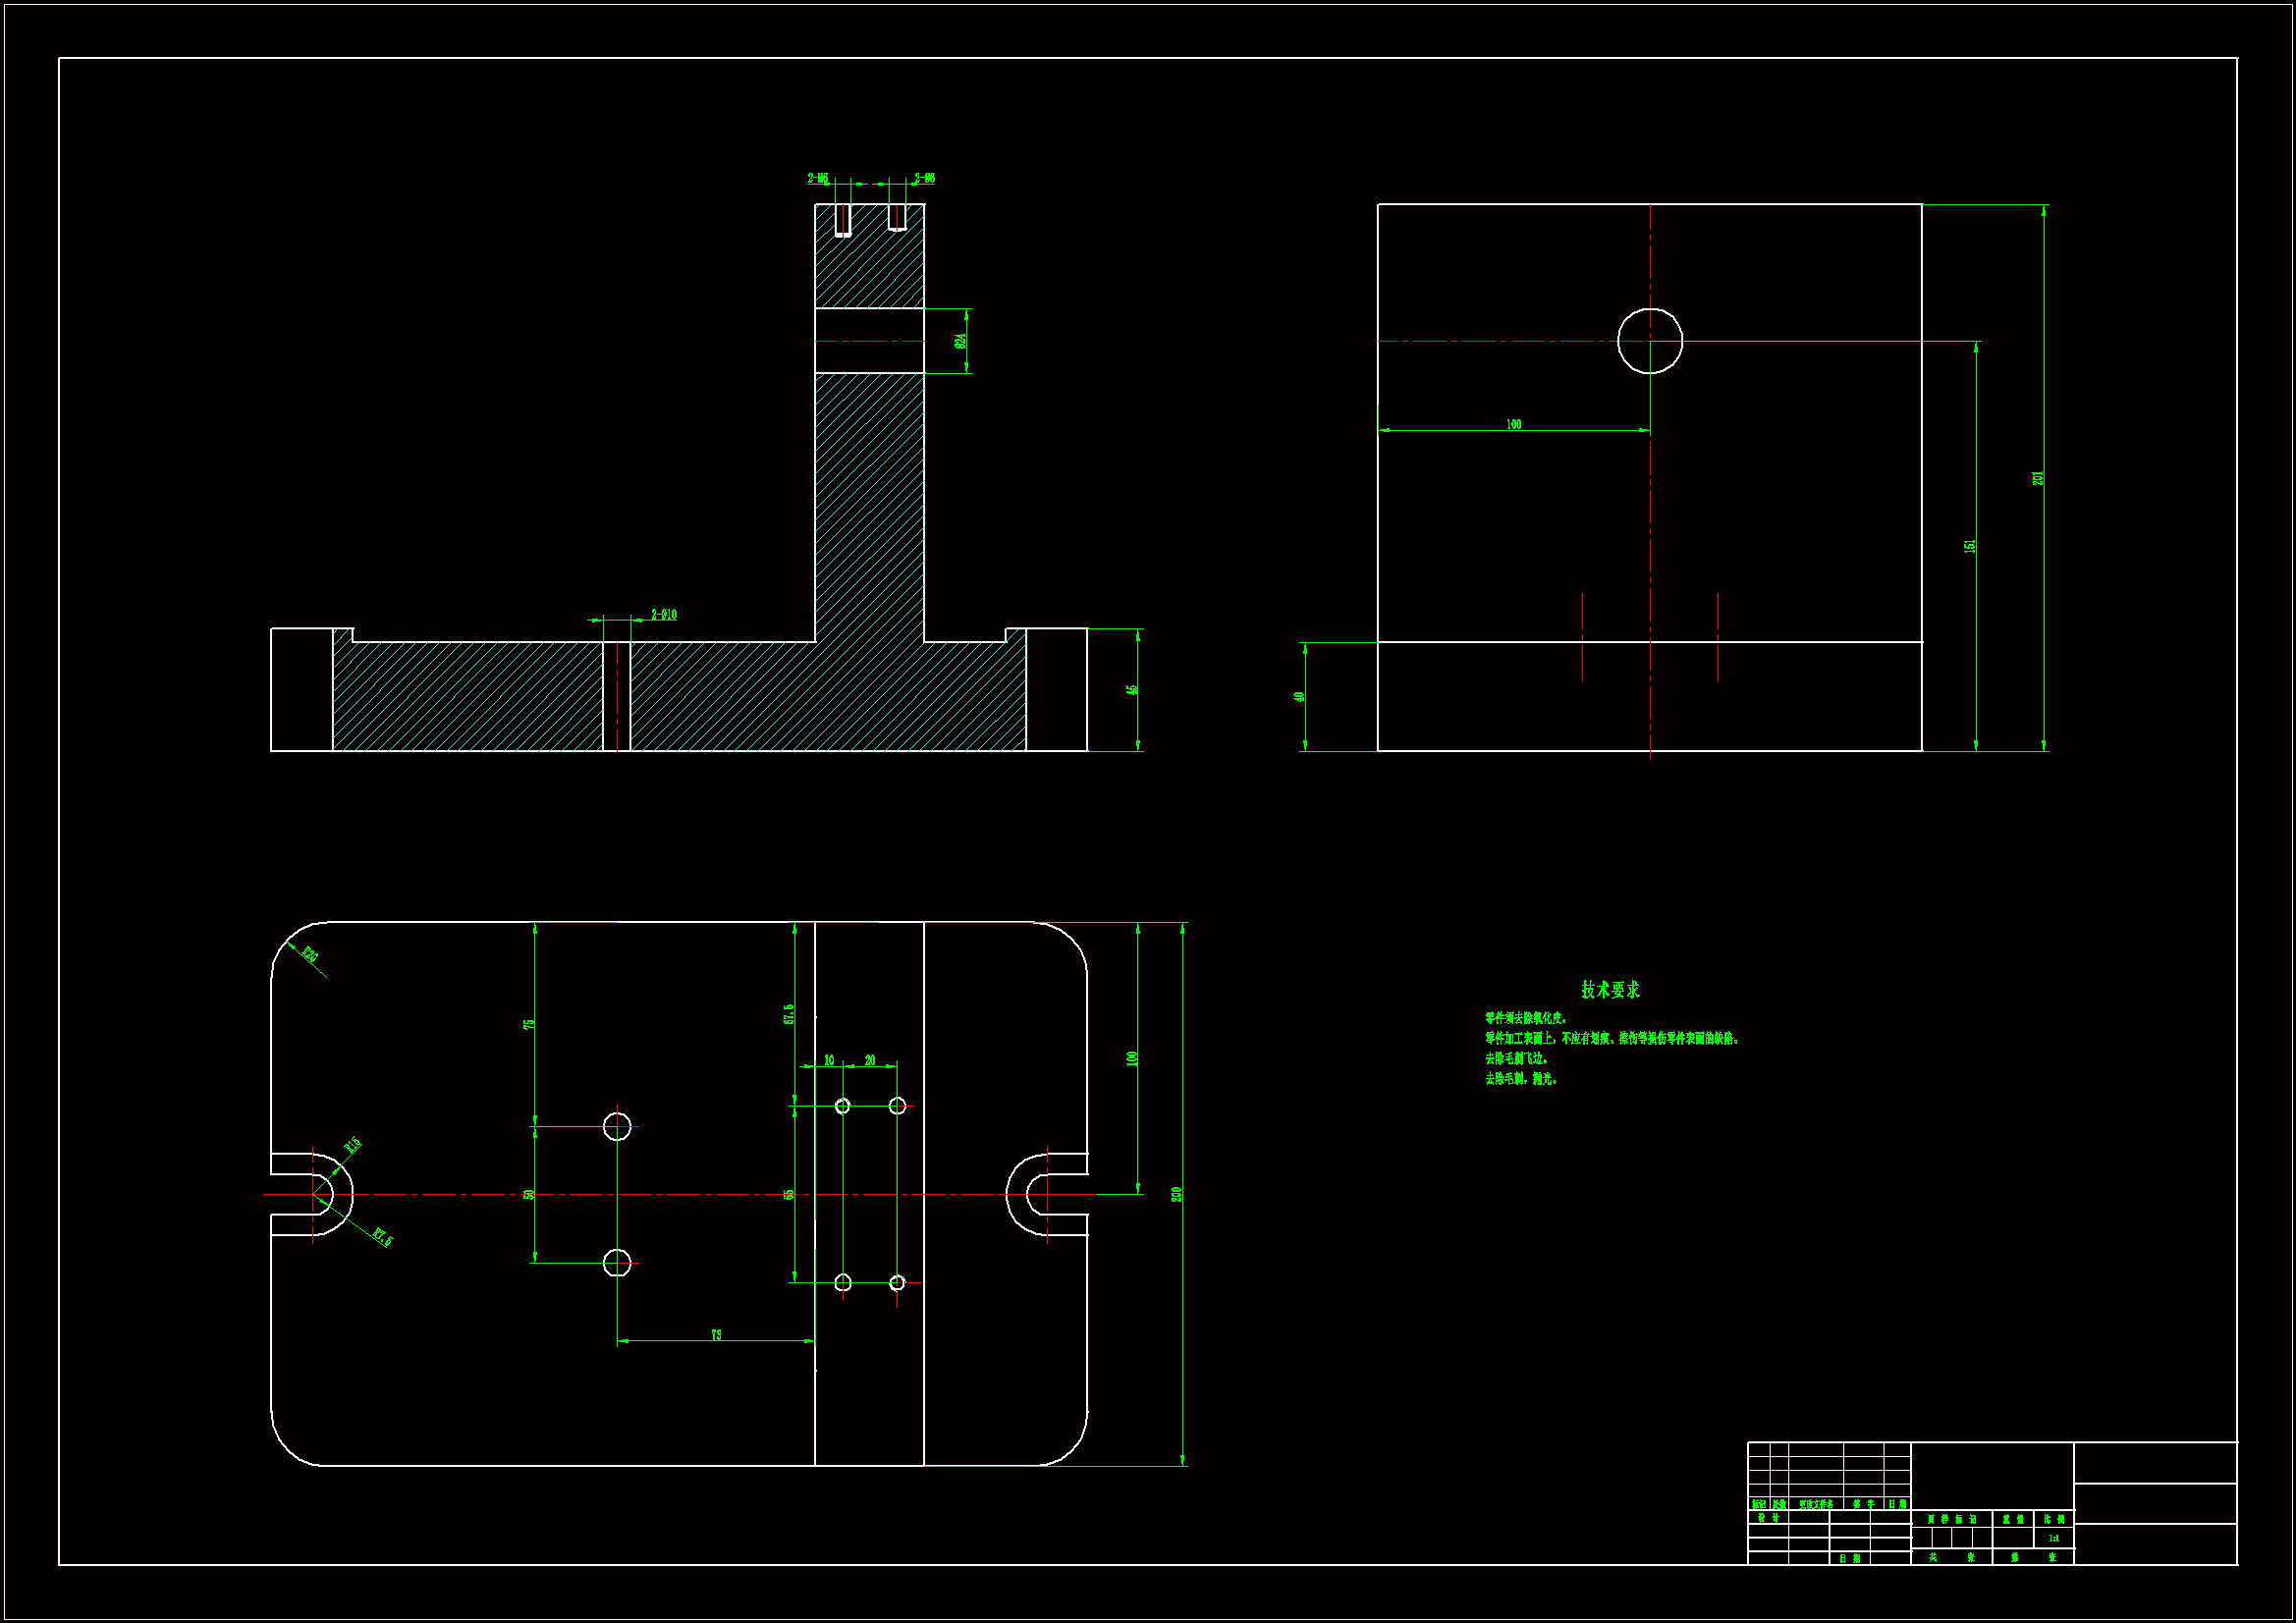Select the 201 overall height dimension

2038,478
